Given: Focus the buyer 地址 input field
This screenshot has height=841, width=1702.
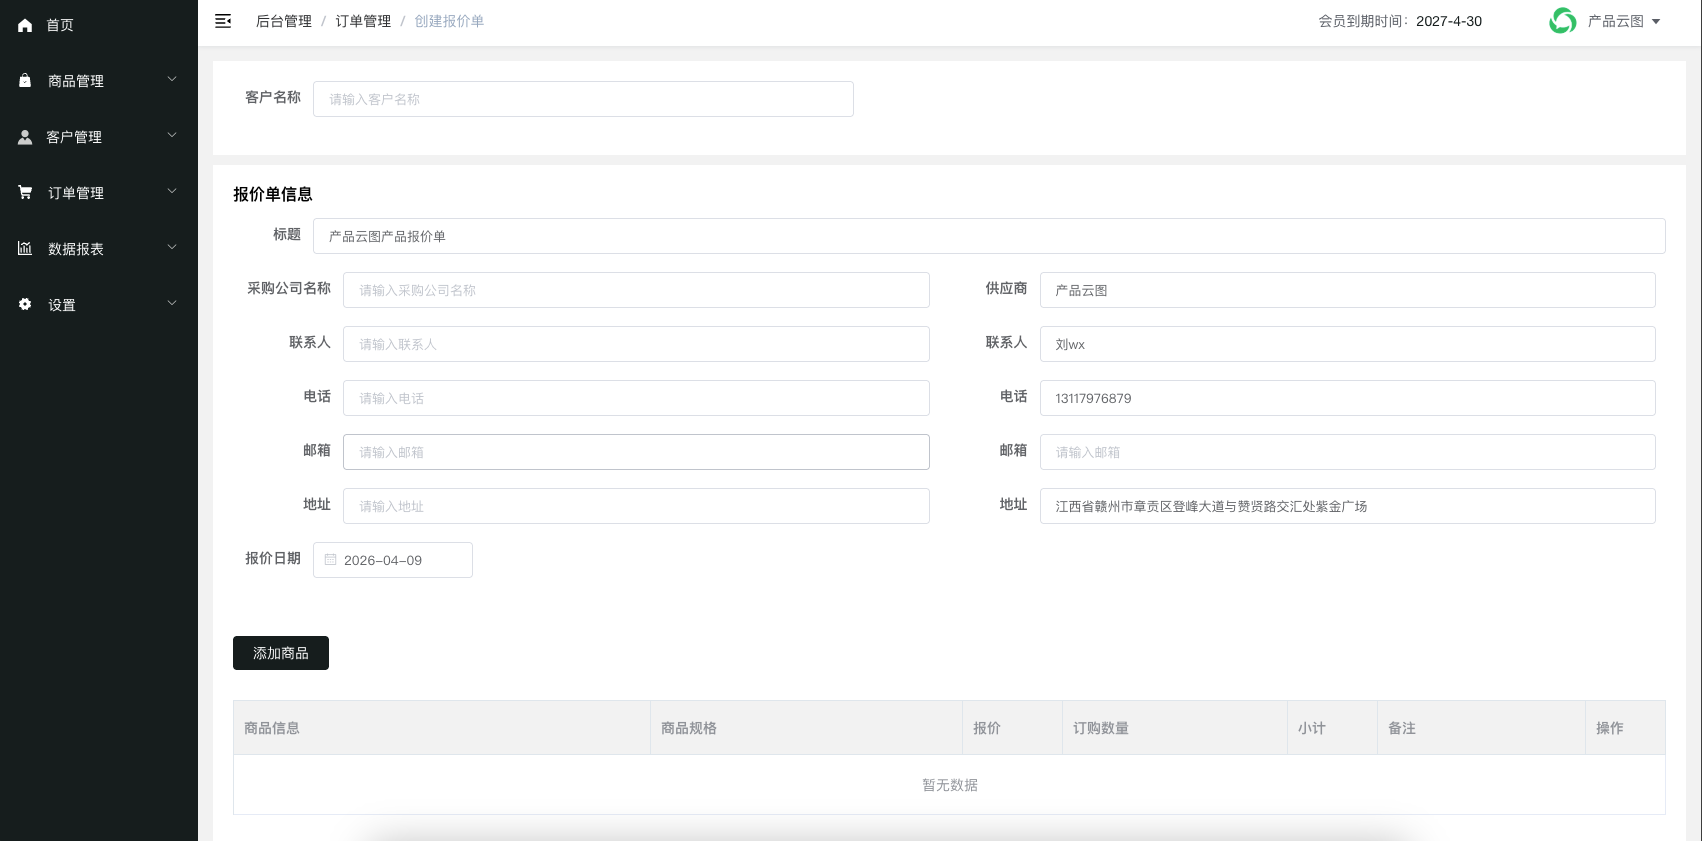Looking at the screenshot, I should point(636,506).
